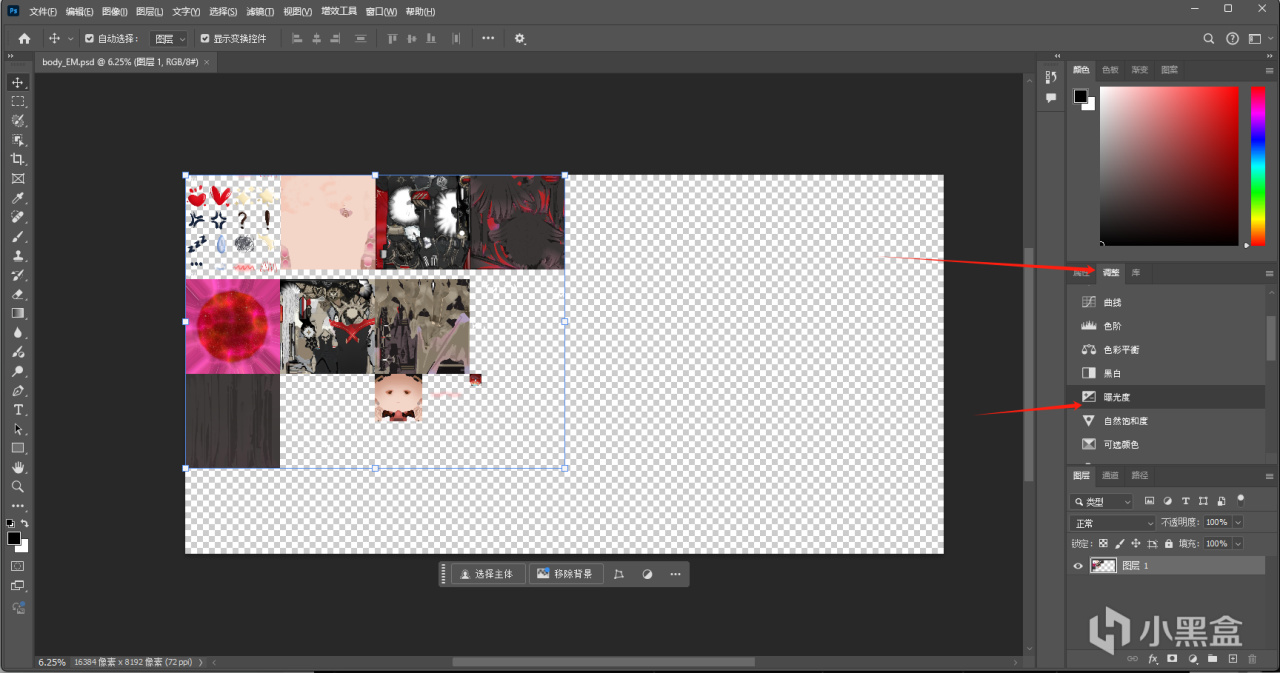Select the Eyedropper tool
The height and width of the screenshot is (673, 1280).
click(x=18, y=198)
